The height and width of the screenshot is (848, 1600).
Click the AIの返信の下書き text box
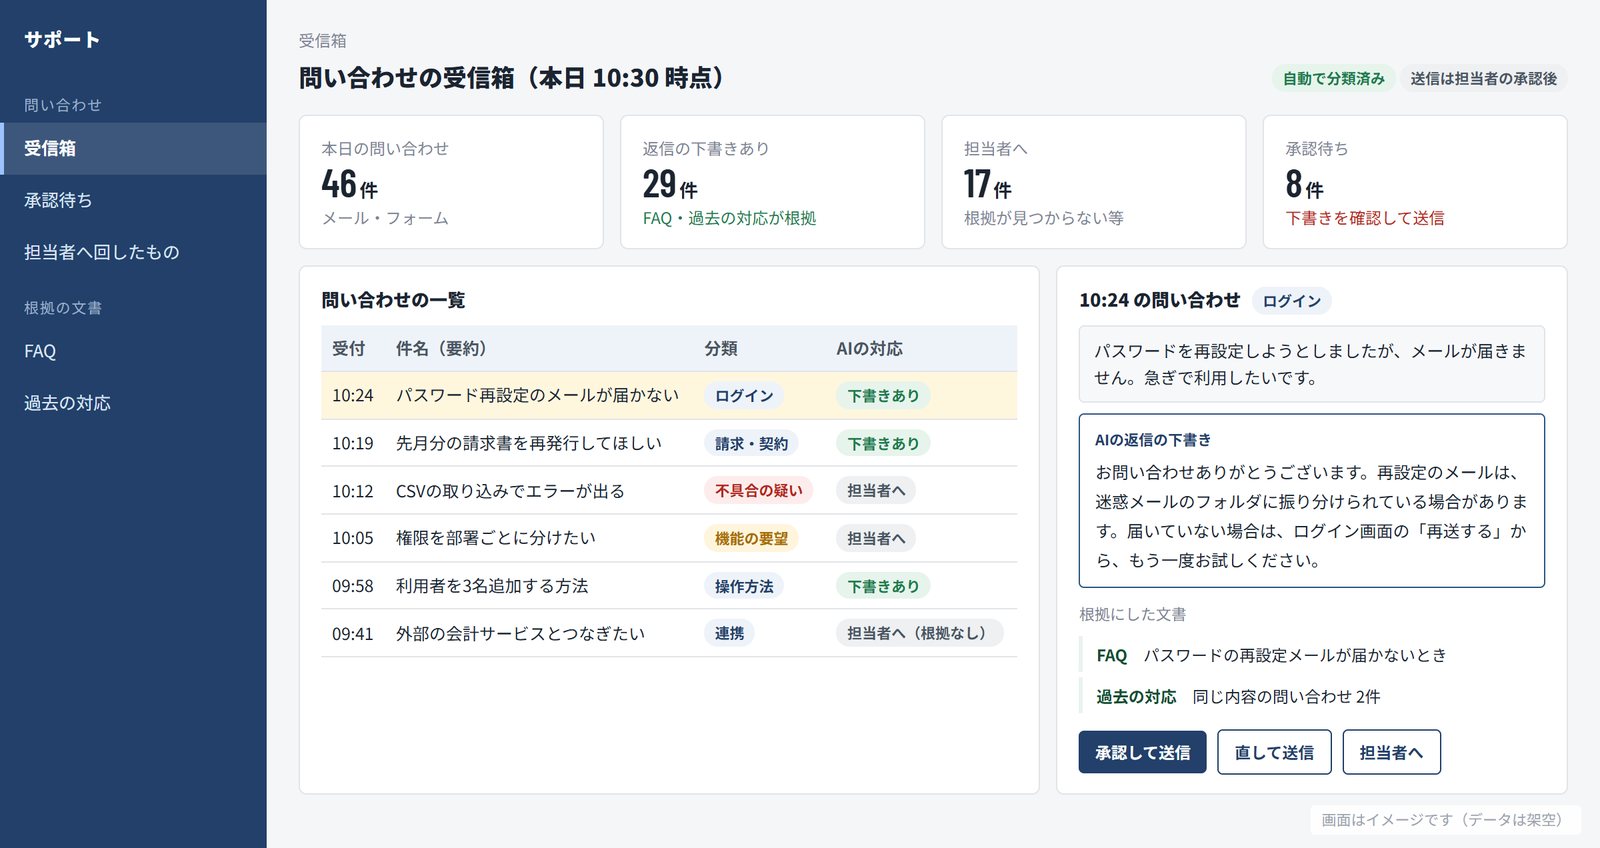coord(1312,501)
